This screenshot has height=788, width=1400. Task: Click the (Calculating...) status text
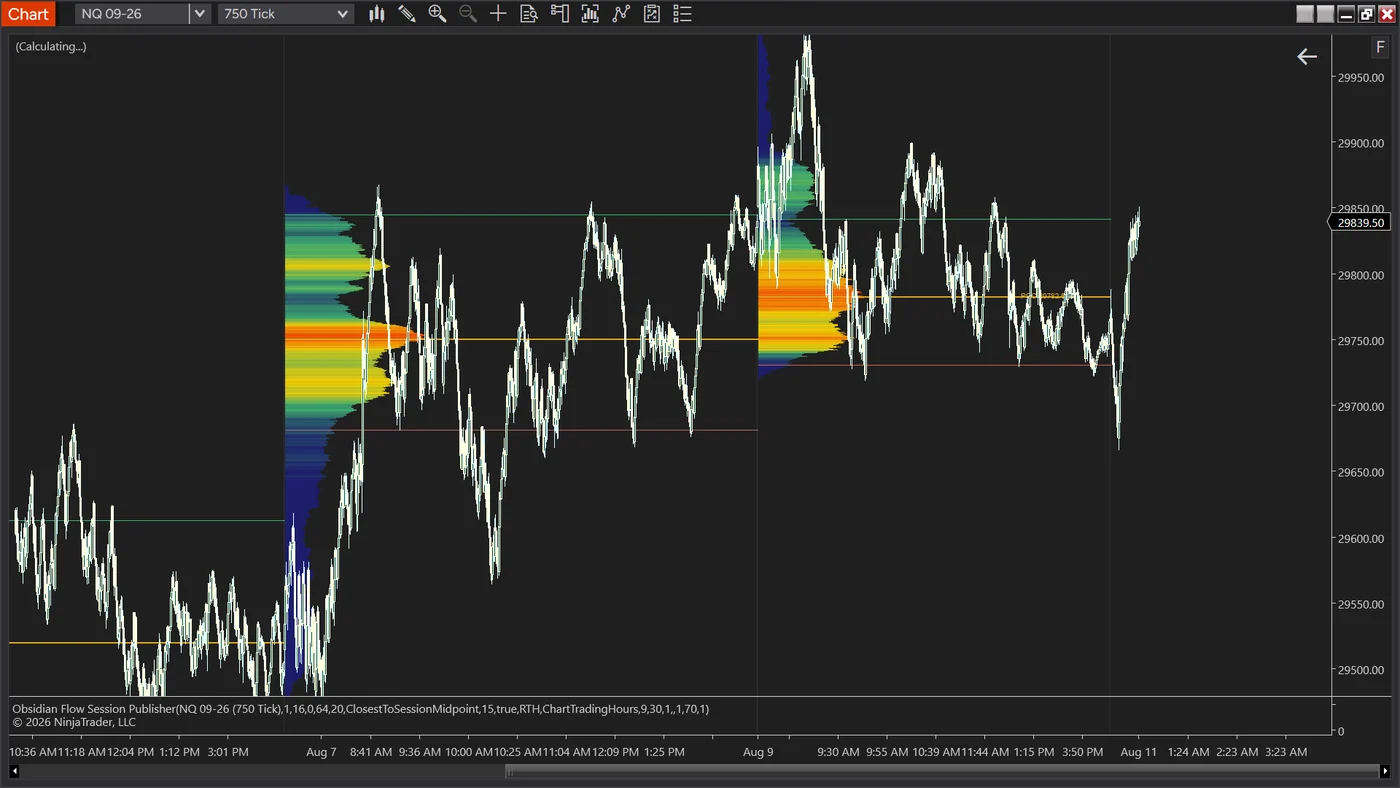pos(51,46)
